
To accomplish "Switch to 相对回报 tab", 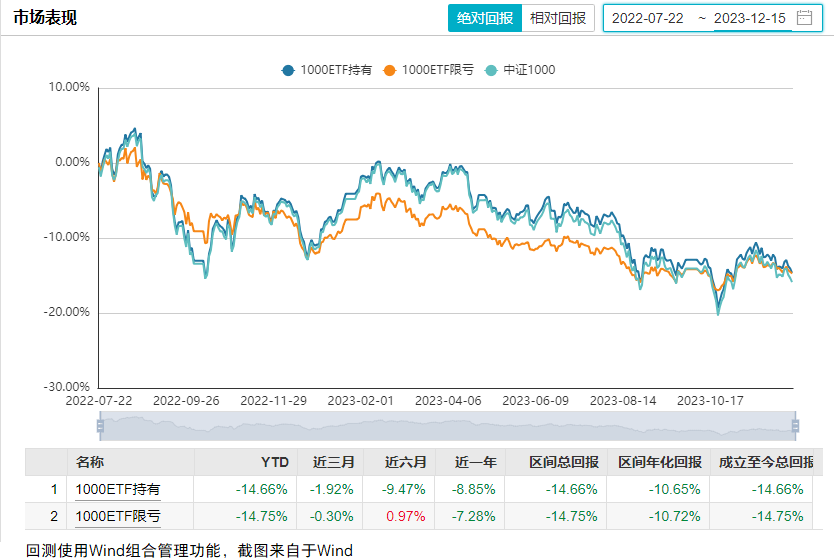I will click(x=559, y=18).
